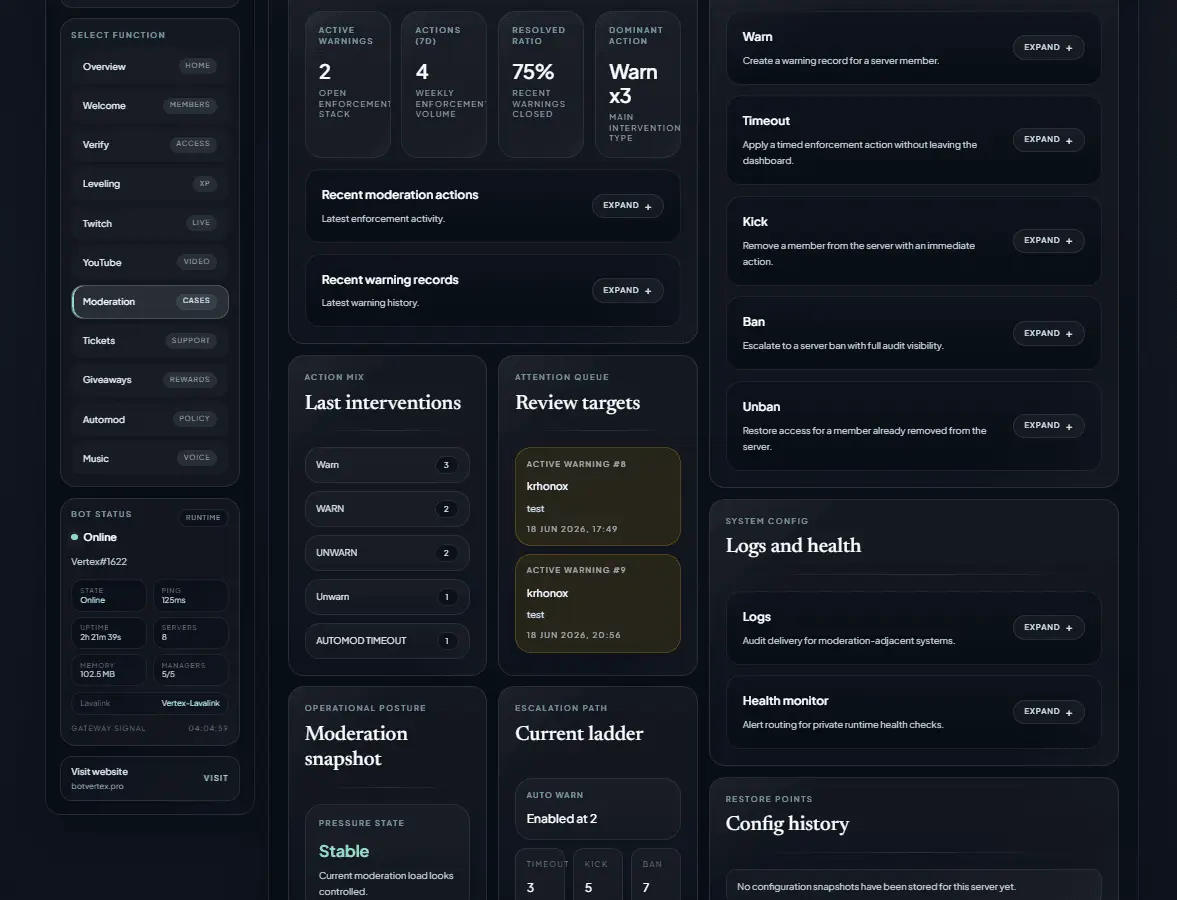Click the Memory 102.5 MB tile
1177x900 pixels.
(x=109, y=670)
